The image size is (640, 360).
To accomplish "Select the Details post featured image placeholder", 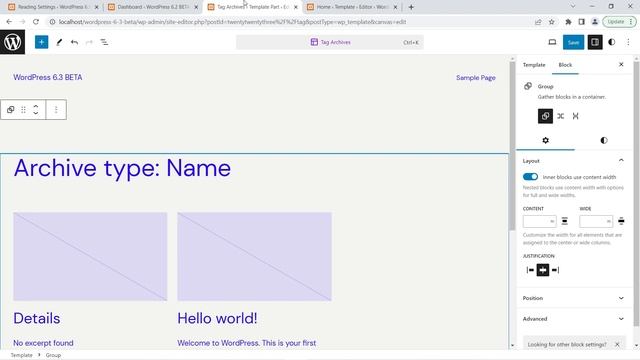I will pos(90,256).
